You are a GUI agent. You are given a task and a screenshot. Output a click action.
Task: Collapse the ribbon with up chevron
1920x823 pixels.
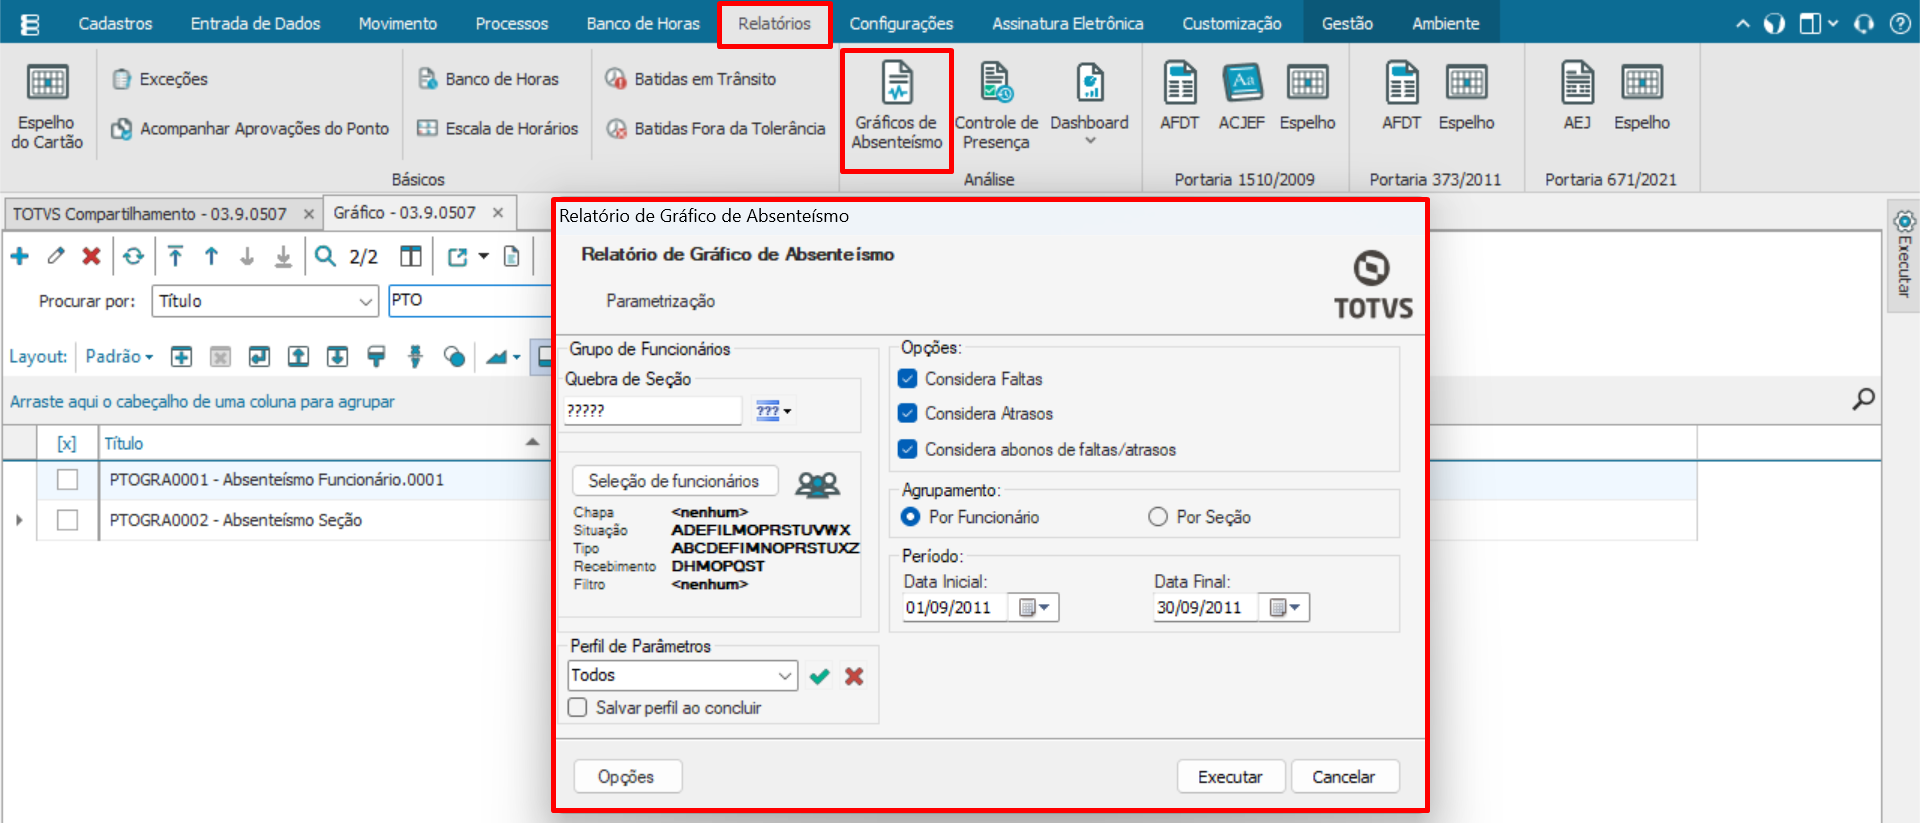(x=1743, y=24)
